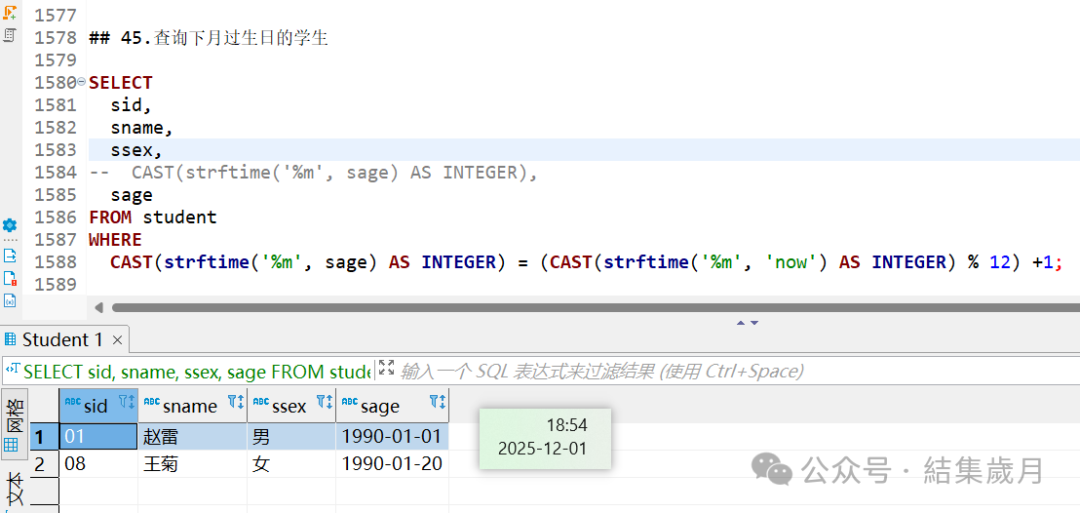Click the date cell 1990-01-01
The width and height of the screenshot is (1080, 513).
392,437
